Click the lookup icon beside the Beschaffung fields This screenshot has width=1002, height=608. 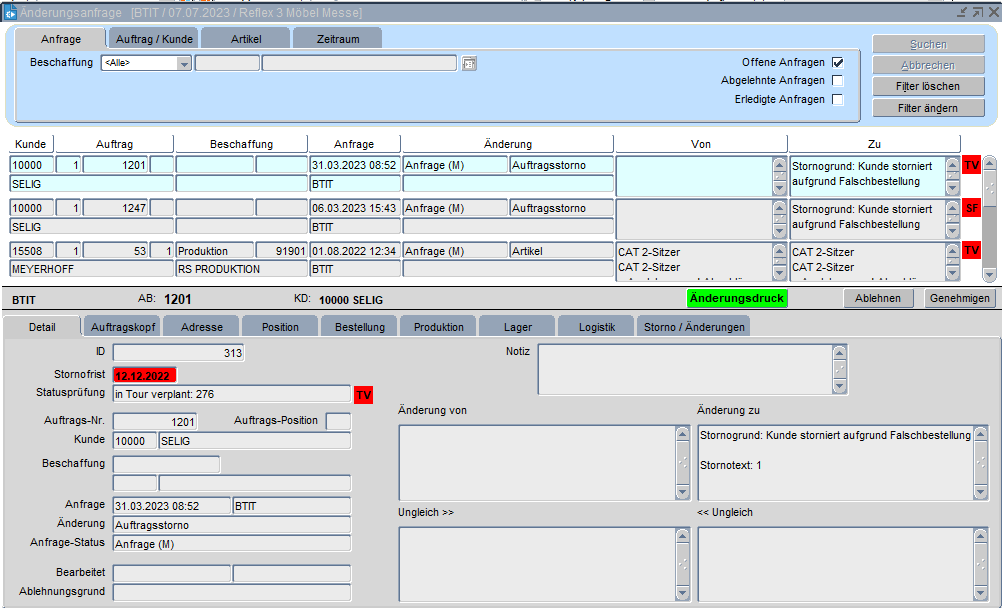(469, 64)
